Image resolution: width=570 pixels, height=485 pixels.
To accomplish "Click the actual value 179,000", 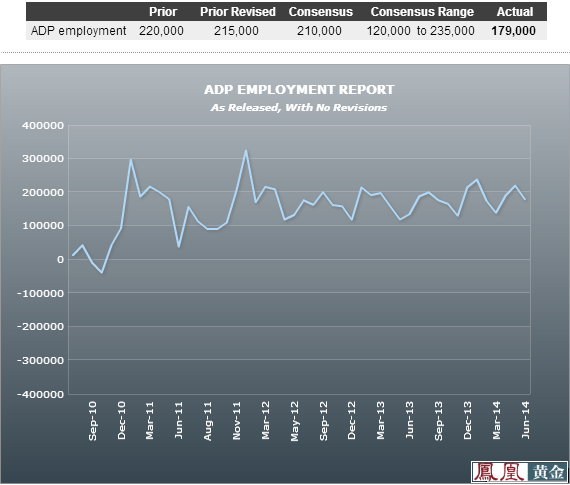I will click(x=513, y=31).
